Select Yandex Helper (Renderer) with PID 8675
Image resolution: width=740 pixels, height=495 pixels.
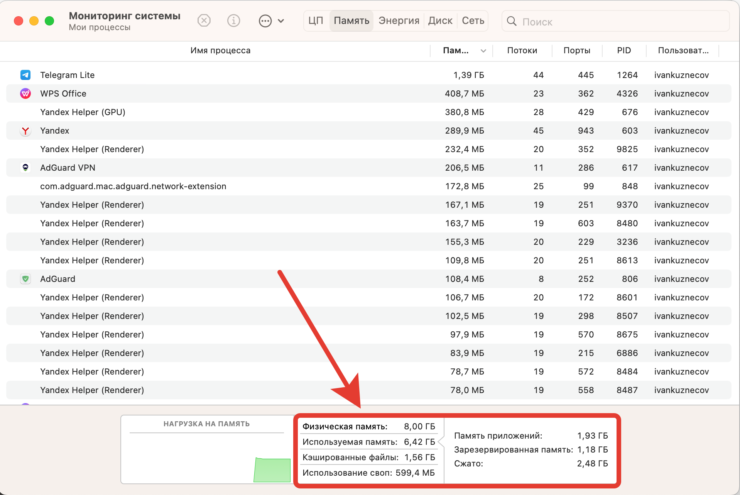point(369,335)
